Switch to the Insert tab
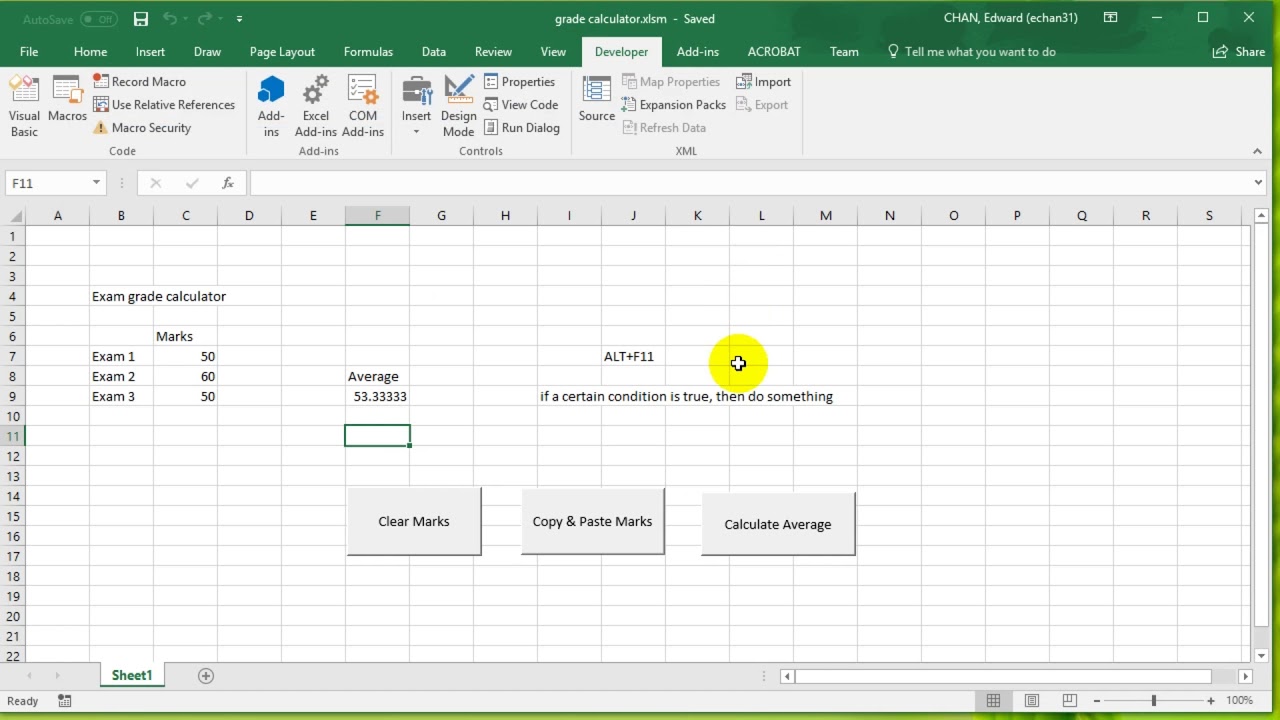1280x720 pixels. pyautogui.click(x=150, y=52)
